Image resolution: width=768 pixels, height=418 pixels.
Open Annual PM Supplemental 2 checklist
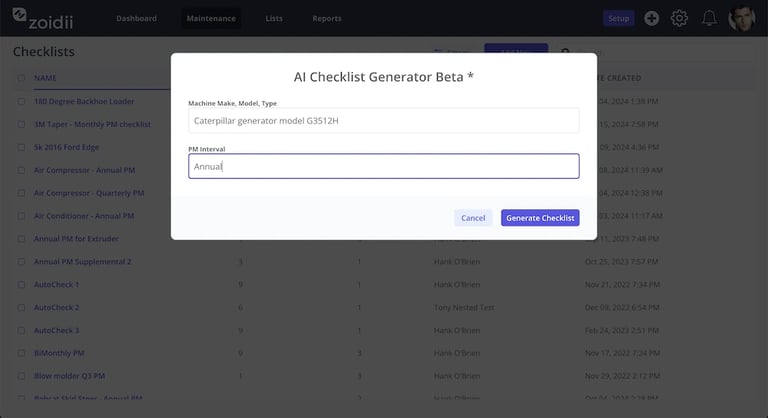82,262
